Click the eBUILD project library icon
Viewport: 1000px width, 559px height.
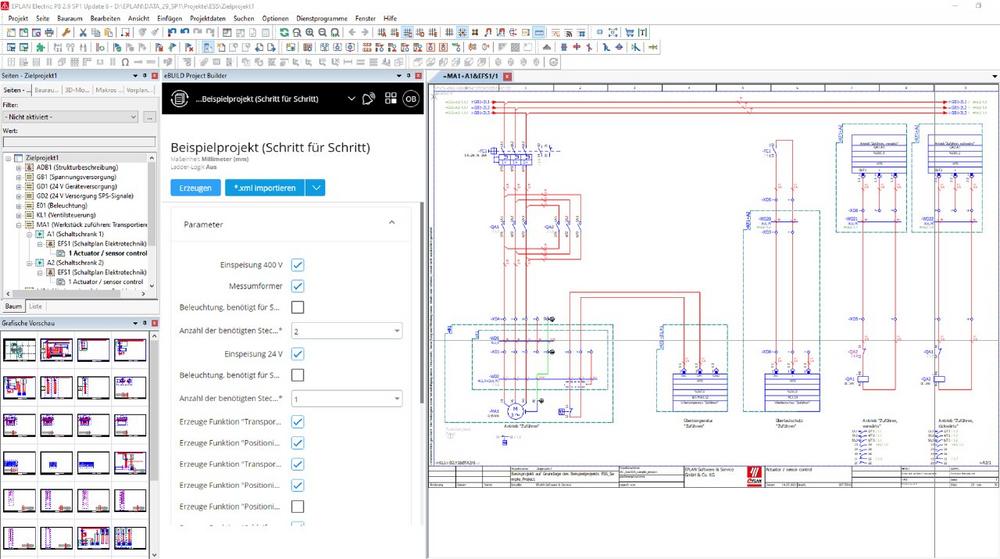pyautogui.click(x=180, y=98)
